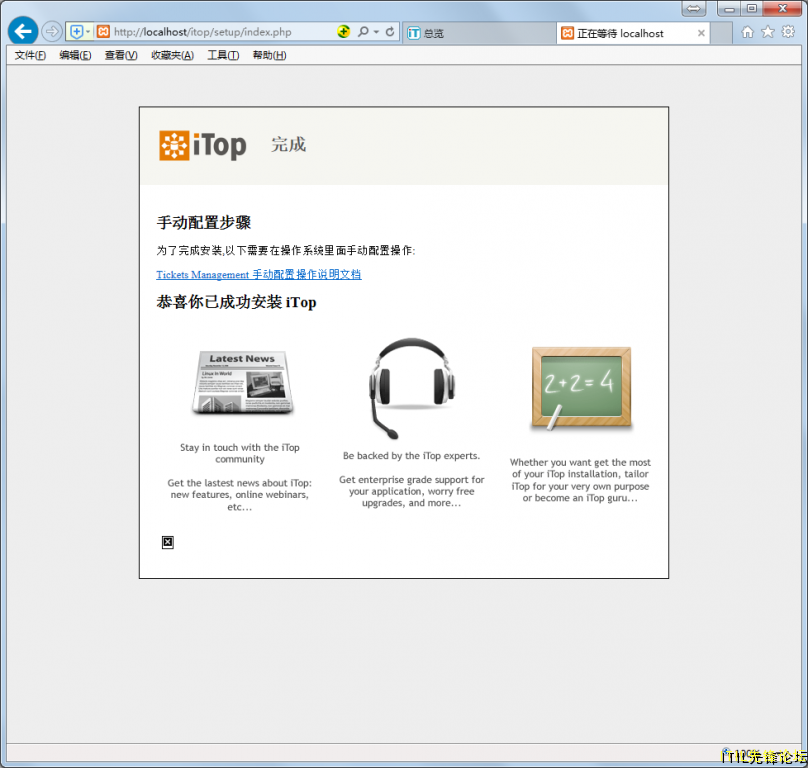Switch to the 总览 tab
The image size is (808, 768).
[x=479, y=34]
